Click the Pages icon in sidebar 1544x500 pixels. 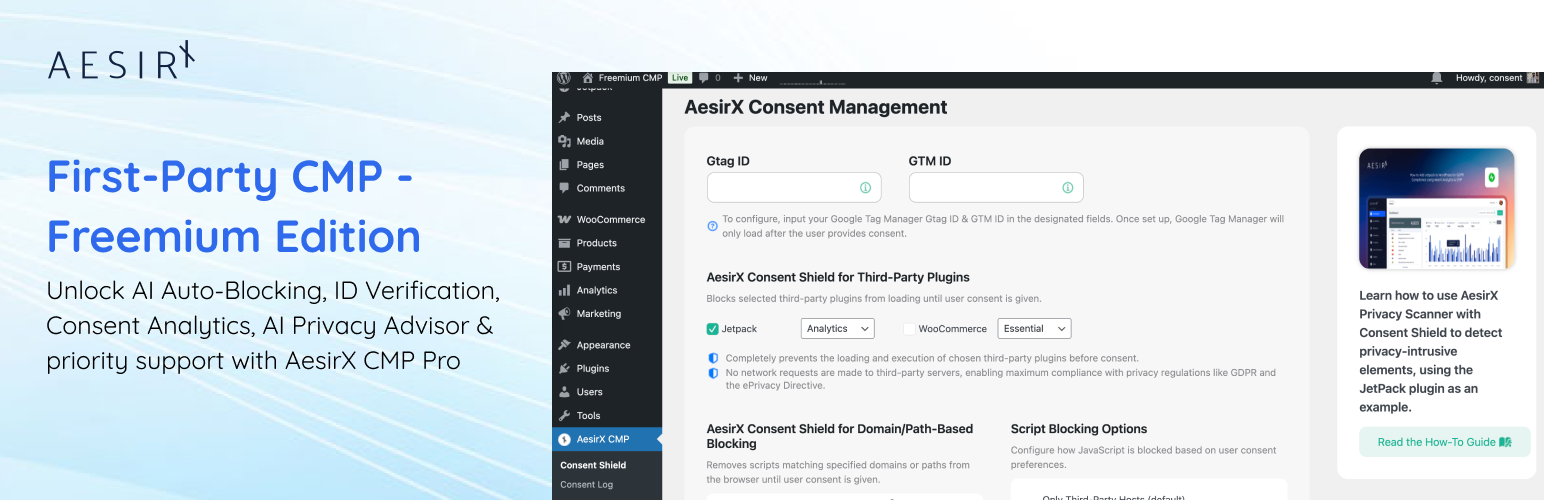coord(564,165)
